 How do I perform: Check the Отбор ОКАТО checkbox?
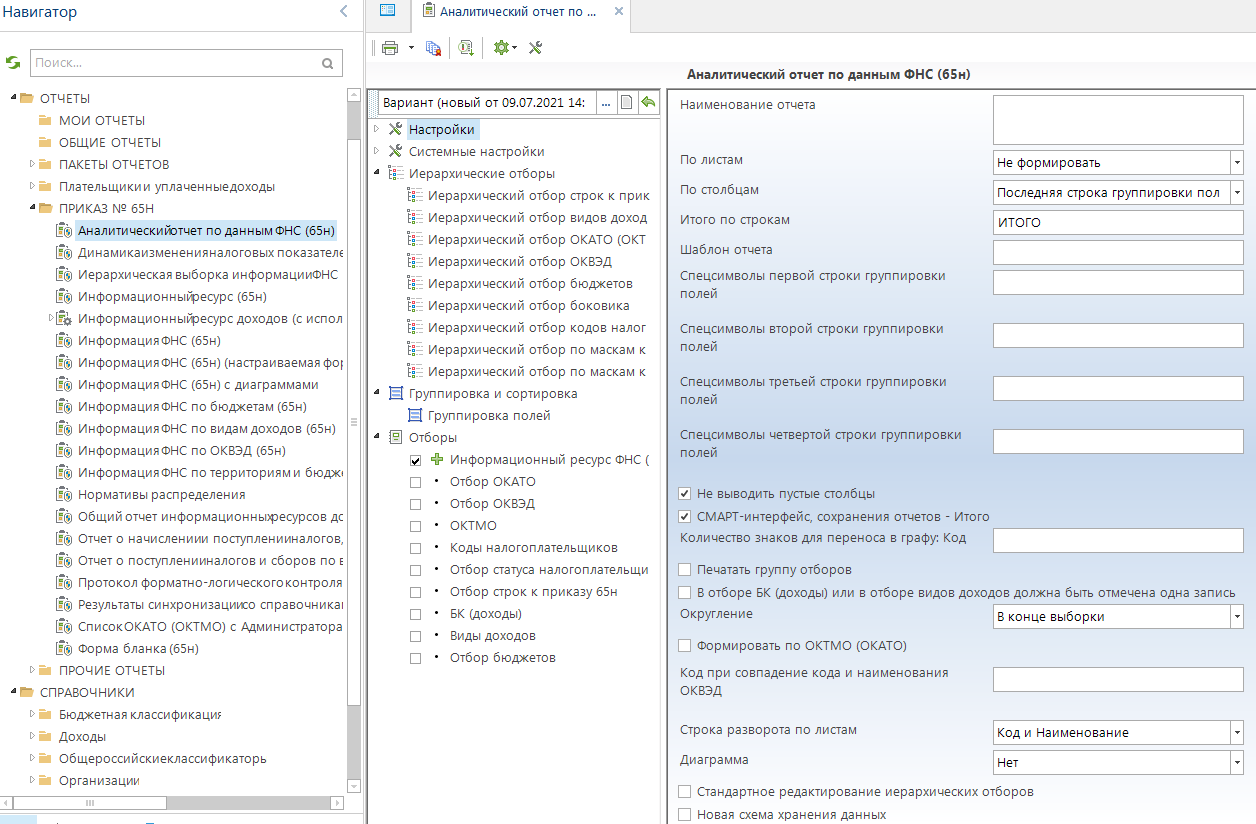416,482
